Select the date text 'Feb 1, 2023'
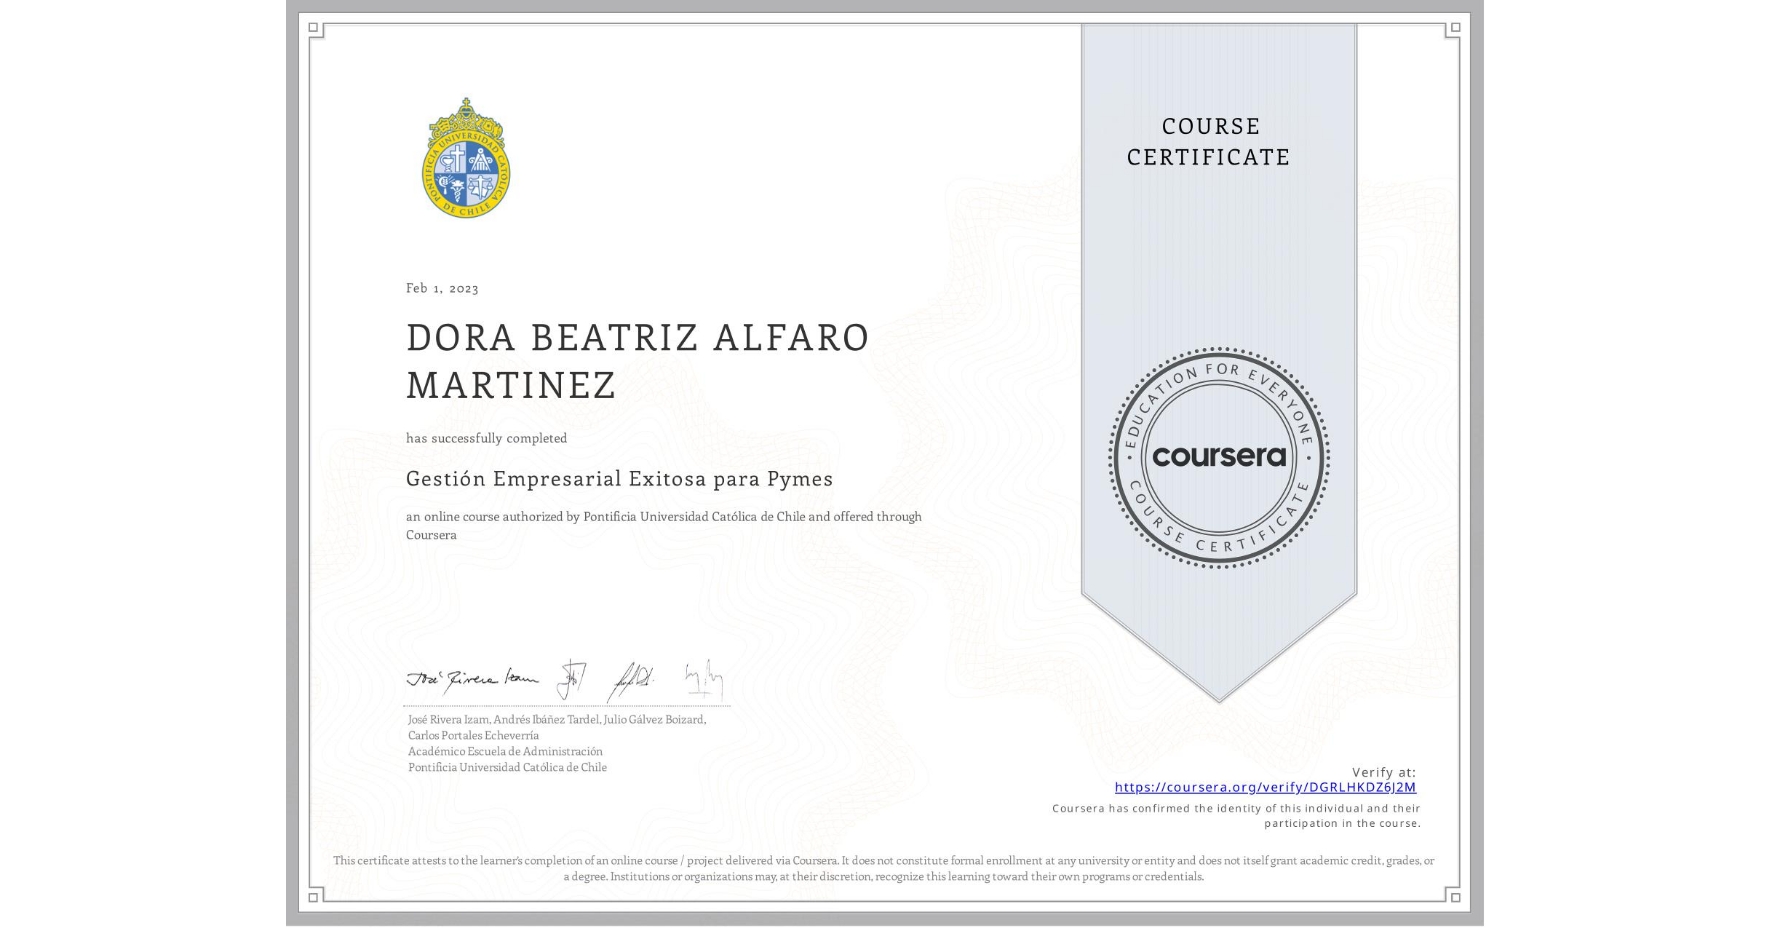 (x=442, y=288)
